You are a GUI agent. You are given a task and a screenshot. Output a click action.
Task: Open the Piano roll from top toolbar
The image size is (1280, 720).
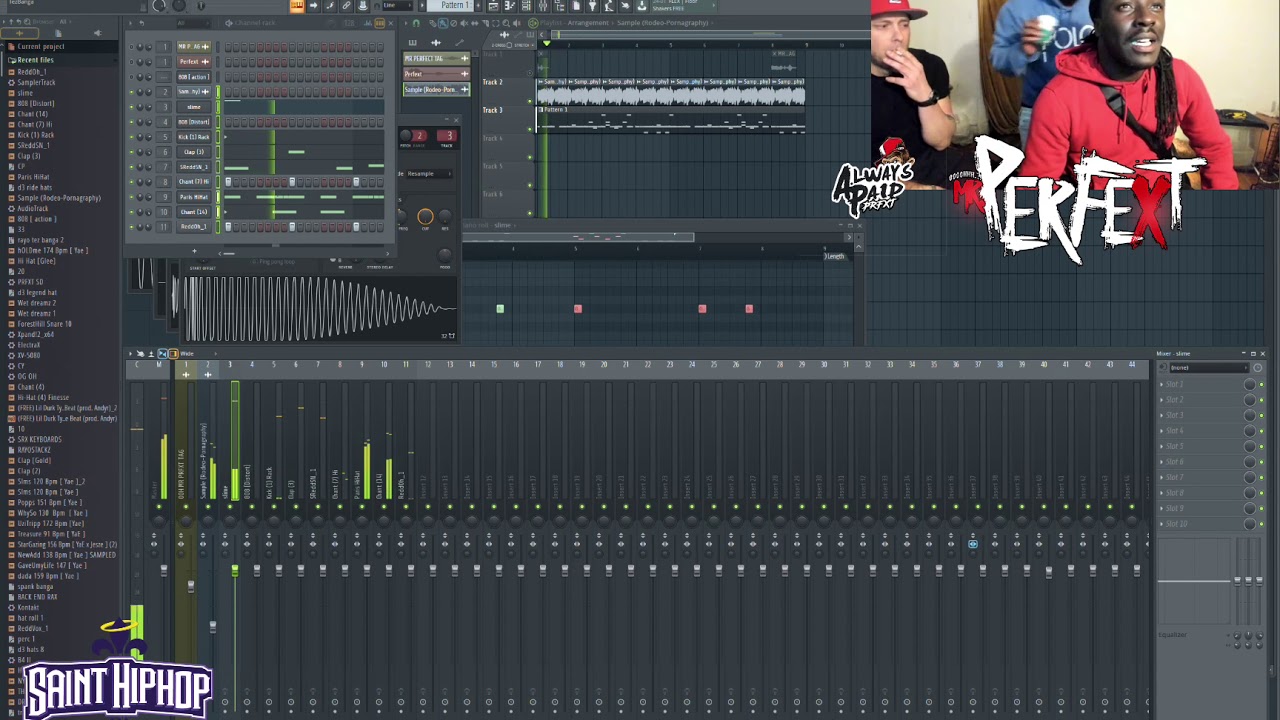point(509,6)
